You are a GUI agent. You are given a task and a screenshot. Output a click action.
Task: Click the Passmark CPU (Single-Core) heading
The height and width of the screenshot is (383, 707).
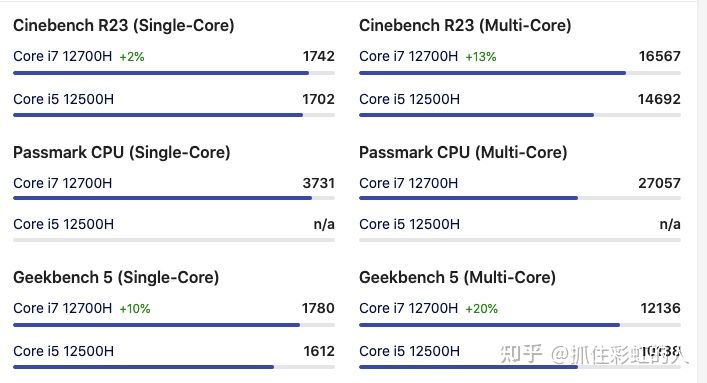pyautogui.click(x=122, y=153)
